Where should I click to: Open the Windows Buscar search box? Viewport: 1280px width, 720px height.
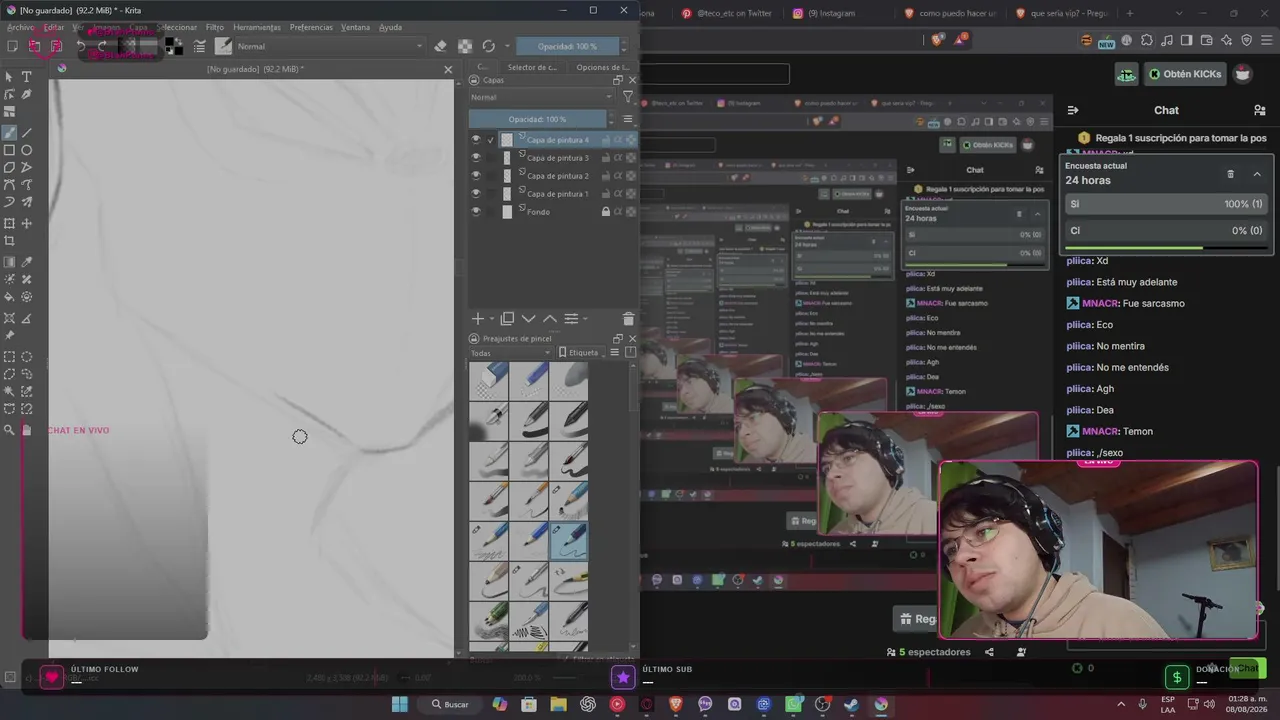pos(450,704)
